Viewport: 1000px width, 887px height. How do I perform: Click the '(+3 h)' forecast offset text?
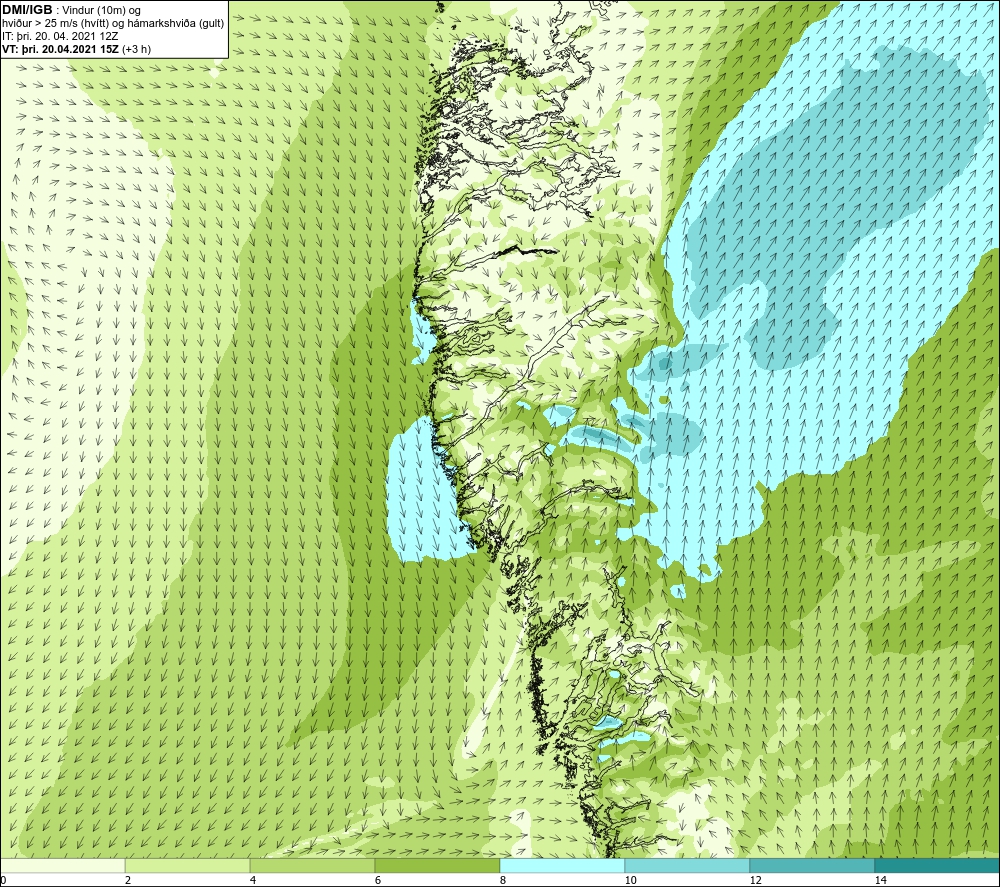tap(136, 49)
